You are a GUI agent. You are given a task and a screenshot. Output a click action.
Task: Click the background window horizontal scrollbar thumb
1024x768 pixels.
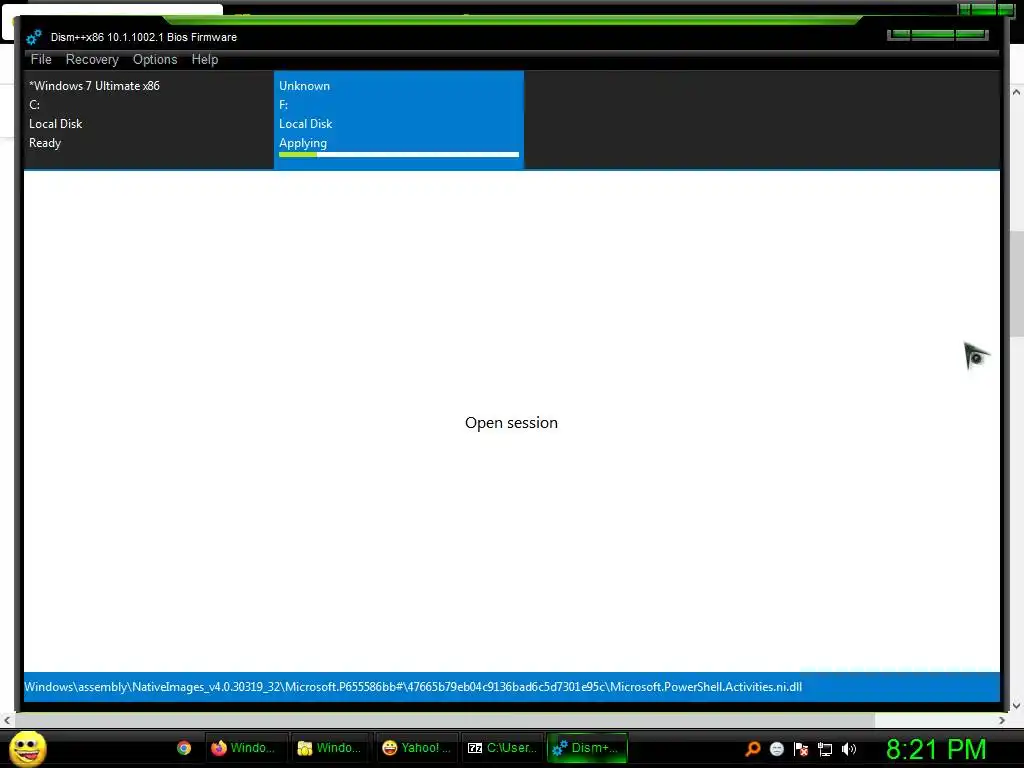[x=444, y=720]
